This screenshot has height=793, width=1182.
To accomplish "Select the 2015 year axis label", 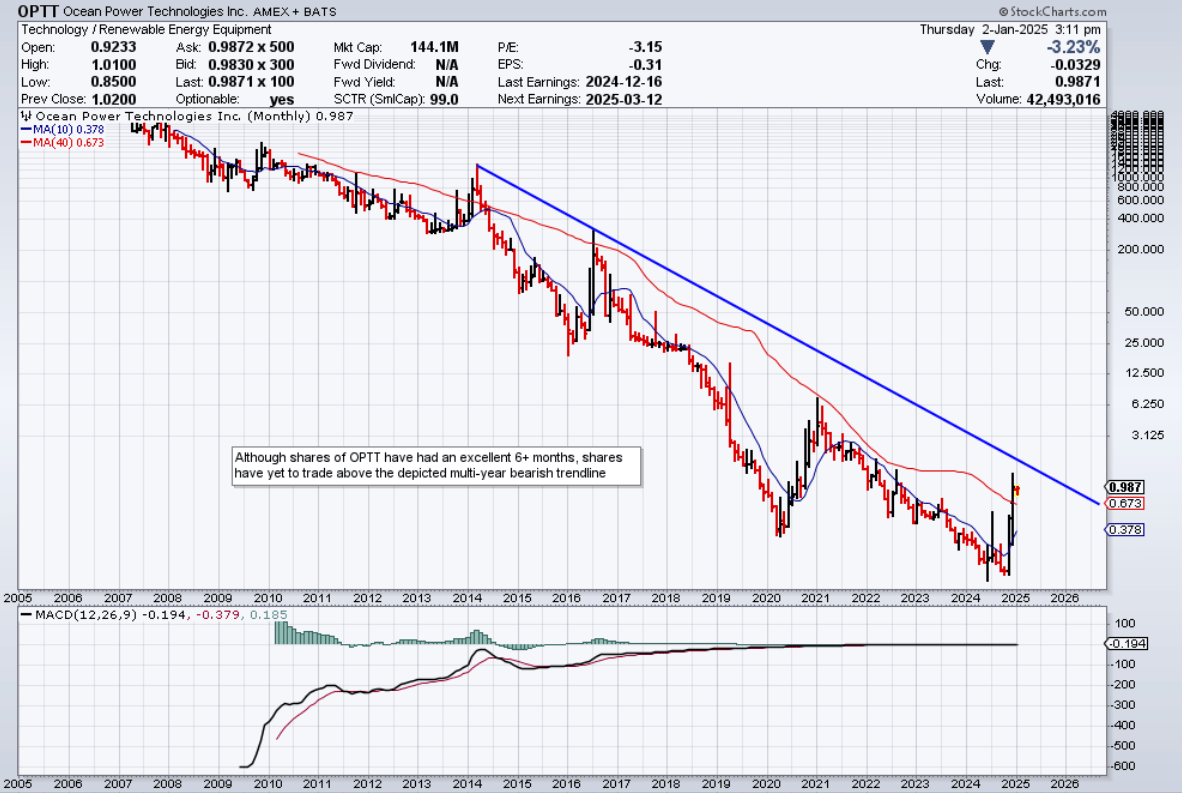I will [x=518, y=597].
